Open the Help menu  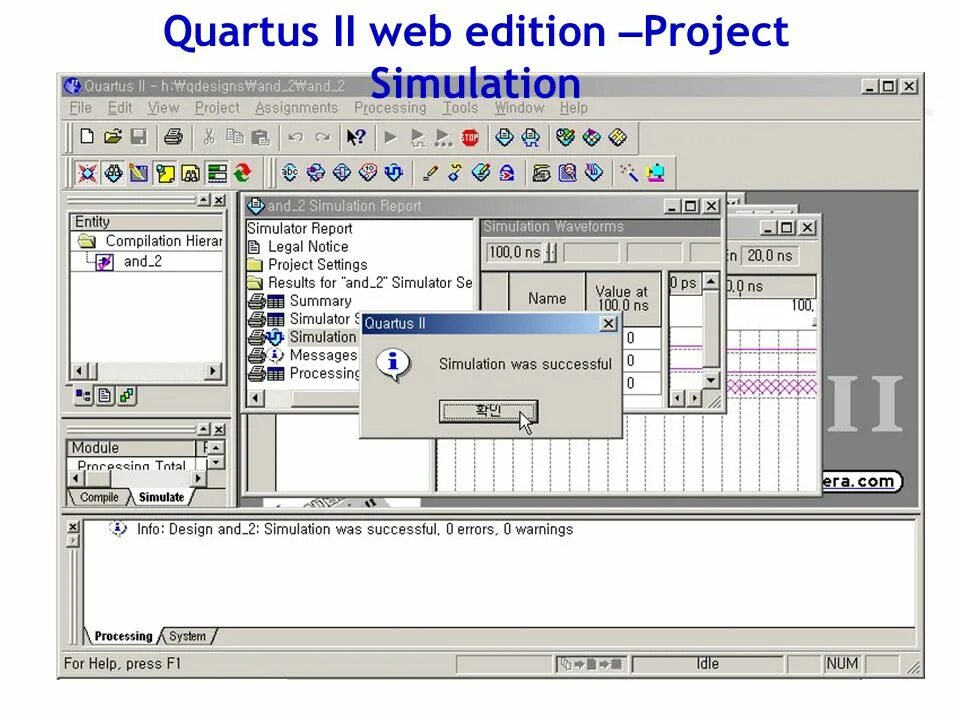click(573, 108)
